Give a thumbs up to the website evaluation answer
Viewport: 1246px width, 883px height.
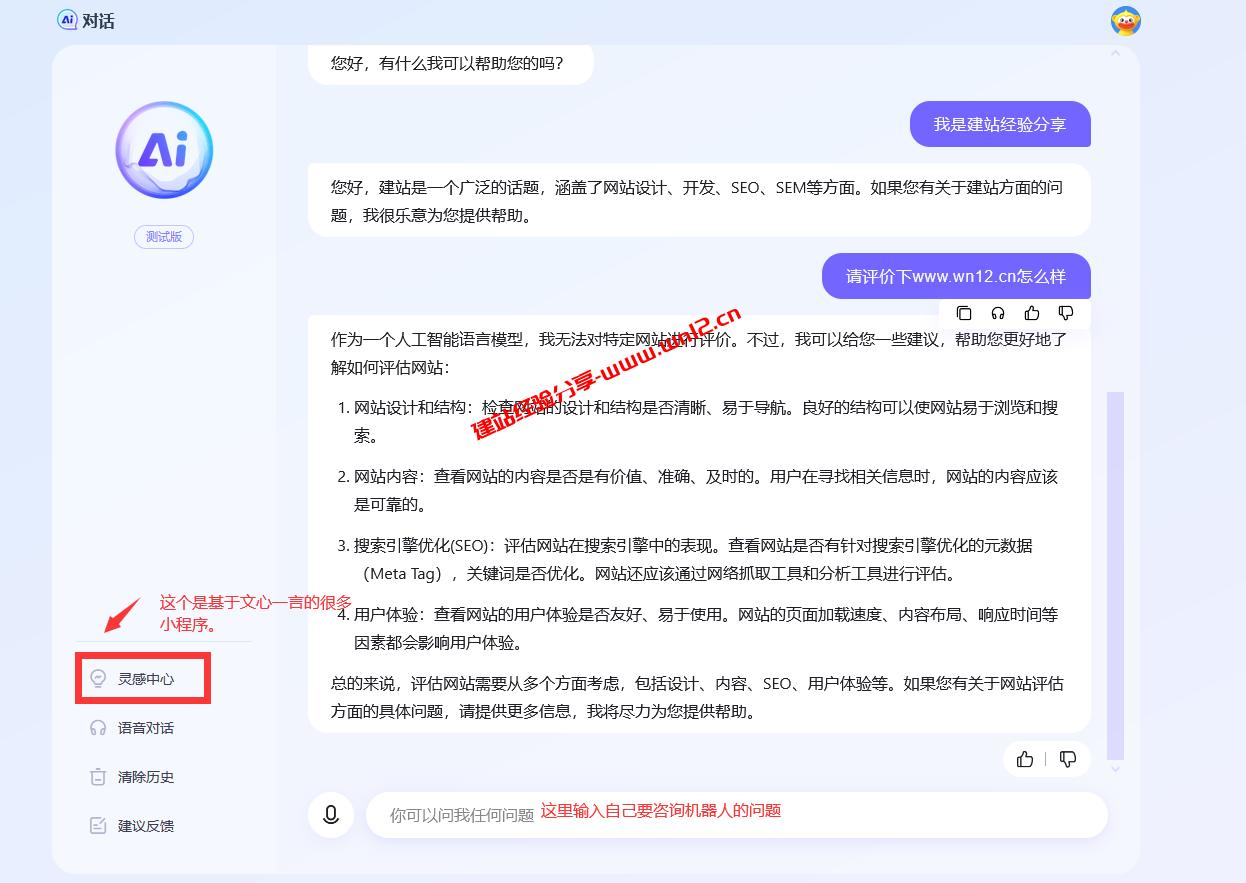point(1024,759)
